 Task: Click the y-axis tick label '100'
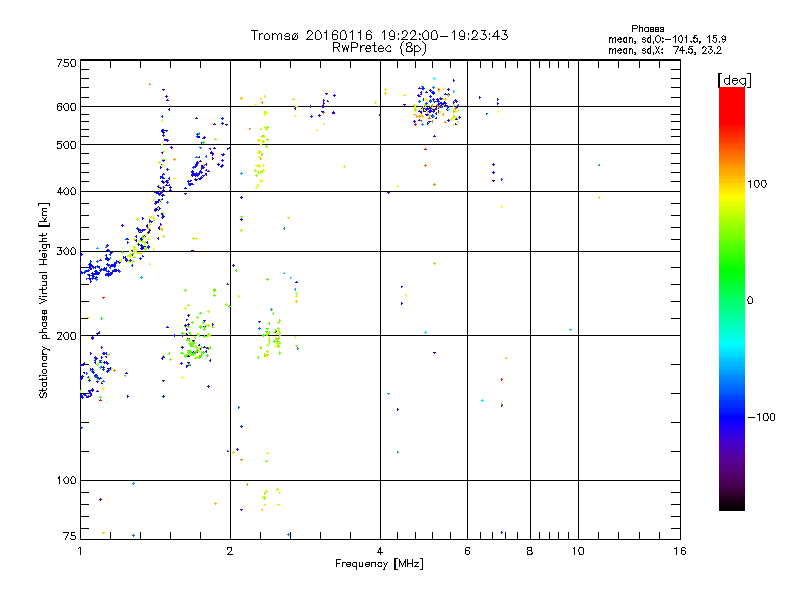(x=66, y=480)
